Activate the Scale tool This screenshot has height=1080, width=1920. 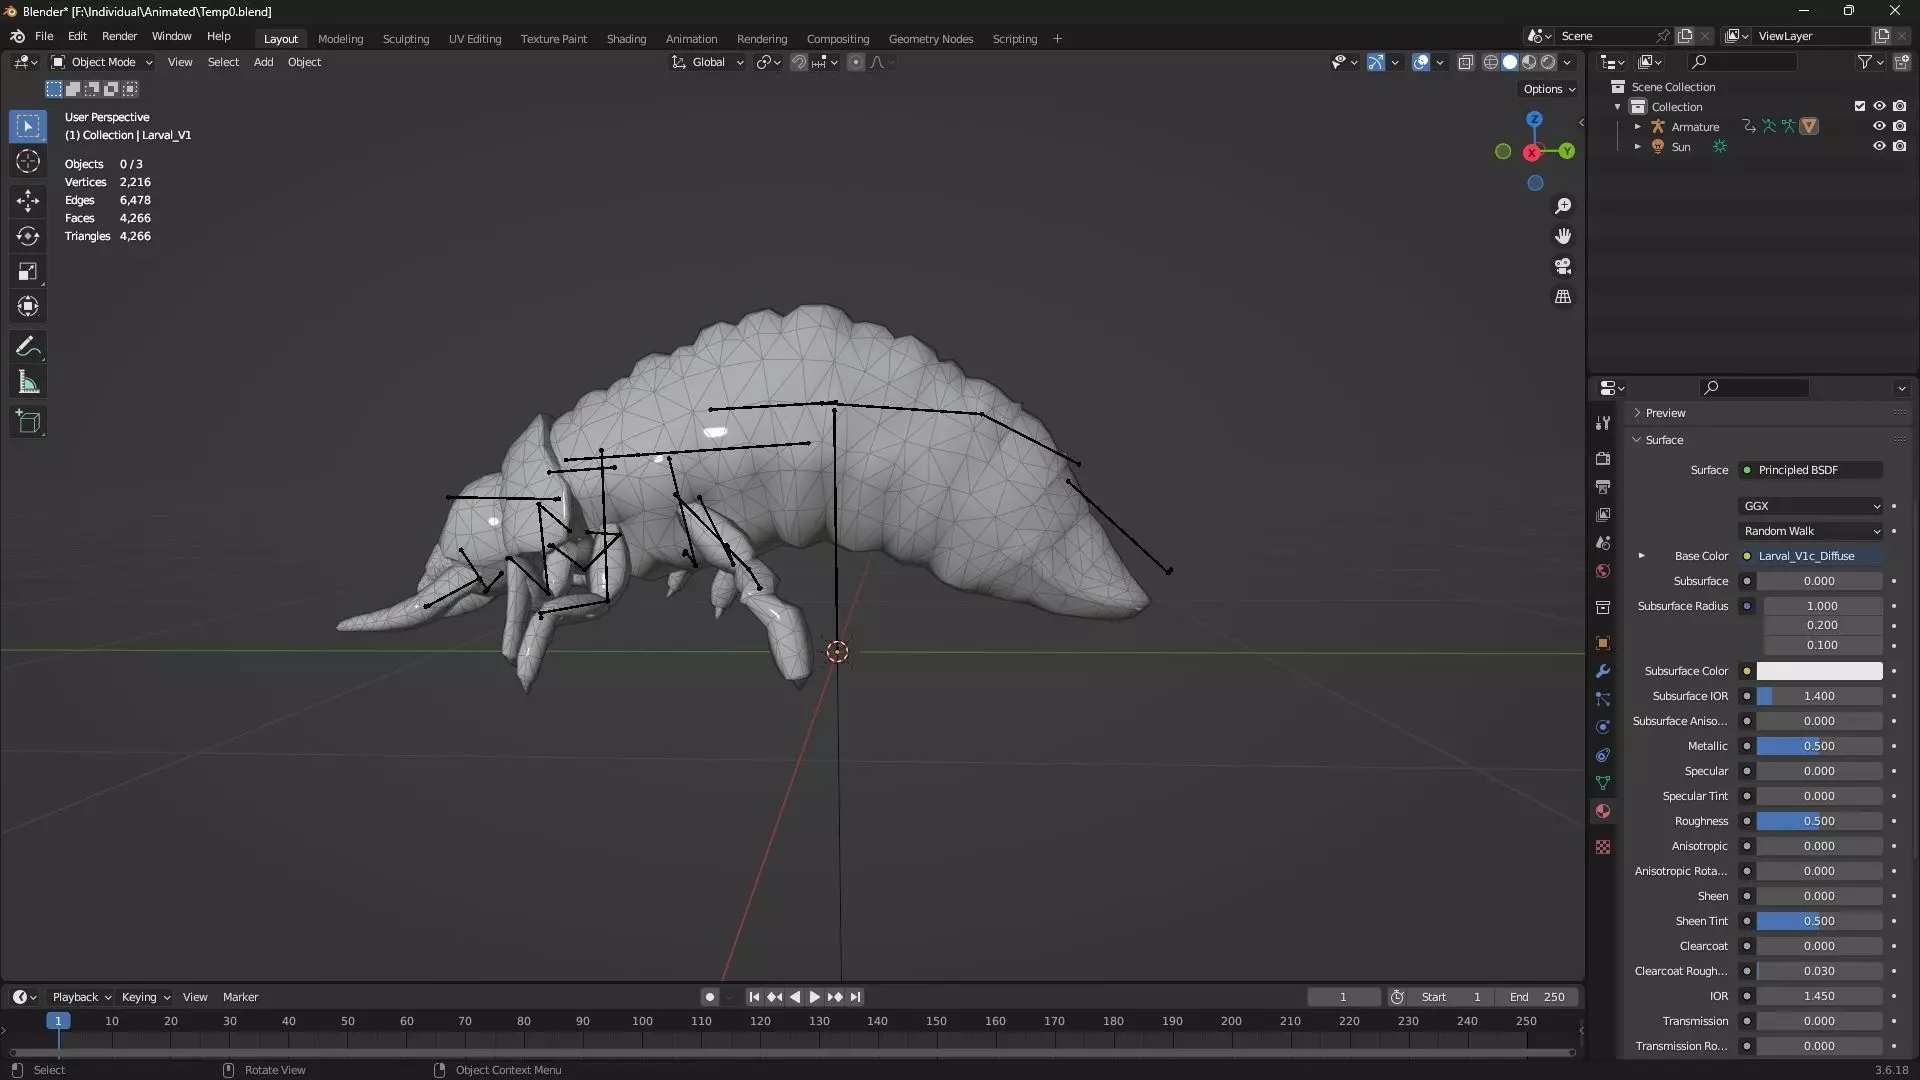(28, 272)
